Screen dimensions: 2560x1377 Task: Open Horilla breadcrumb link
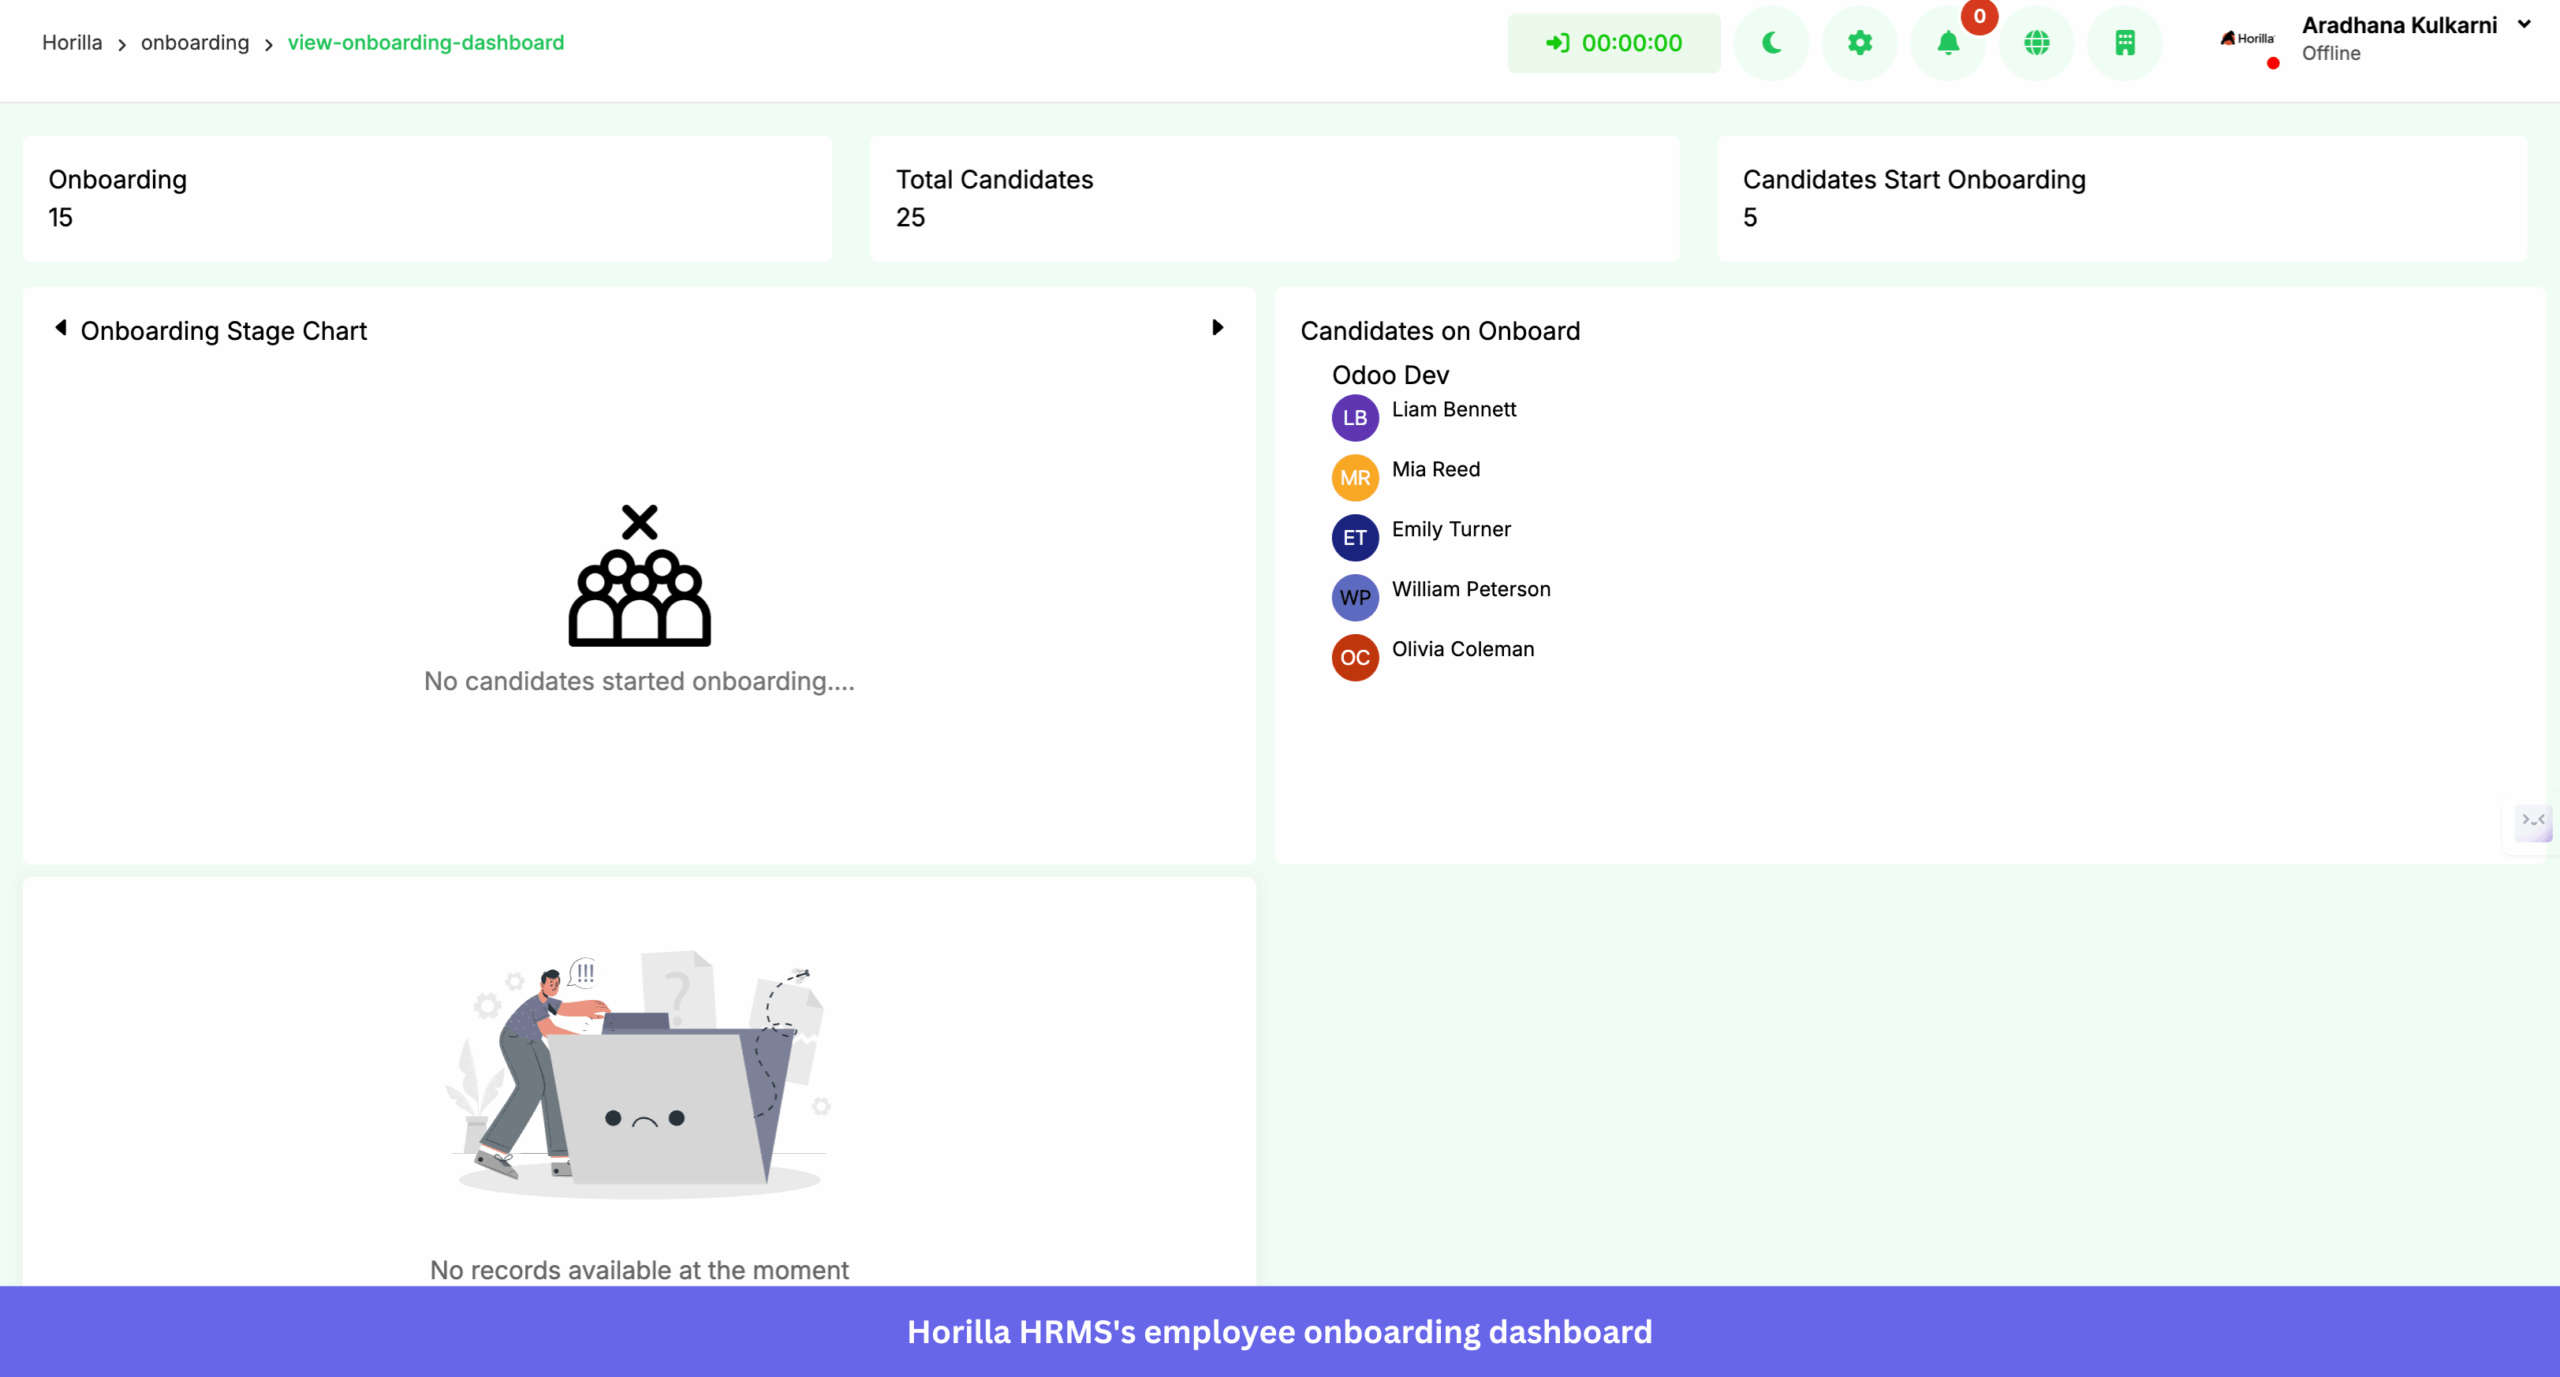tap(72, 43)
